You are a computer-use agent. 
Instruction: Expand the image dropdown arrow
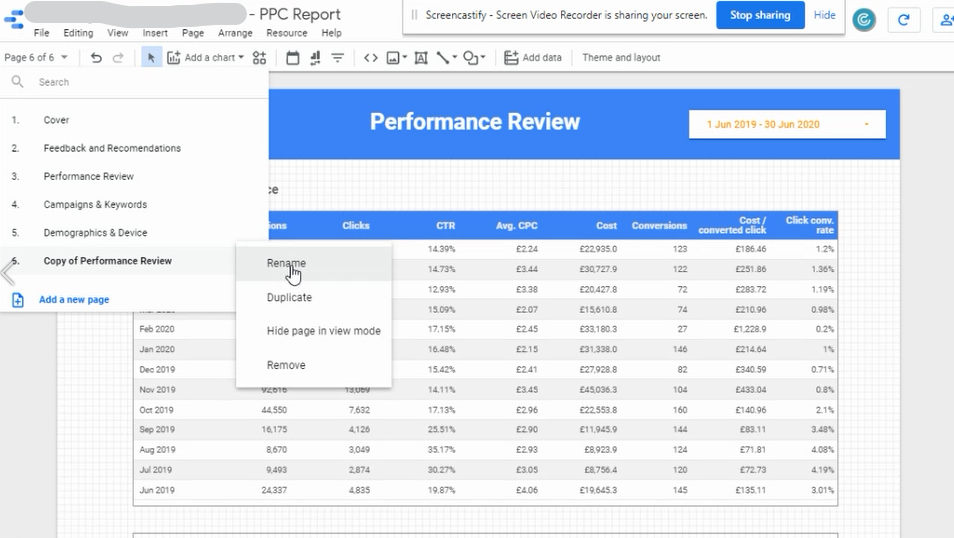tap(405, 57)
